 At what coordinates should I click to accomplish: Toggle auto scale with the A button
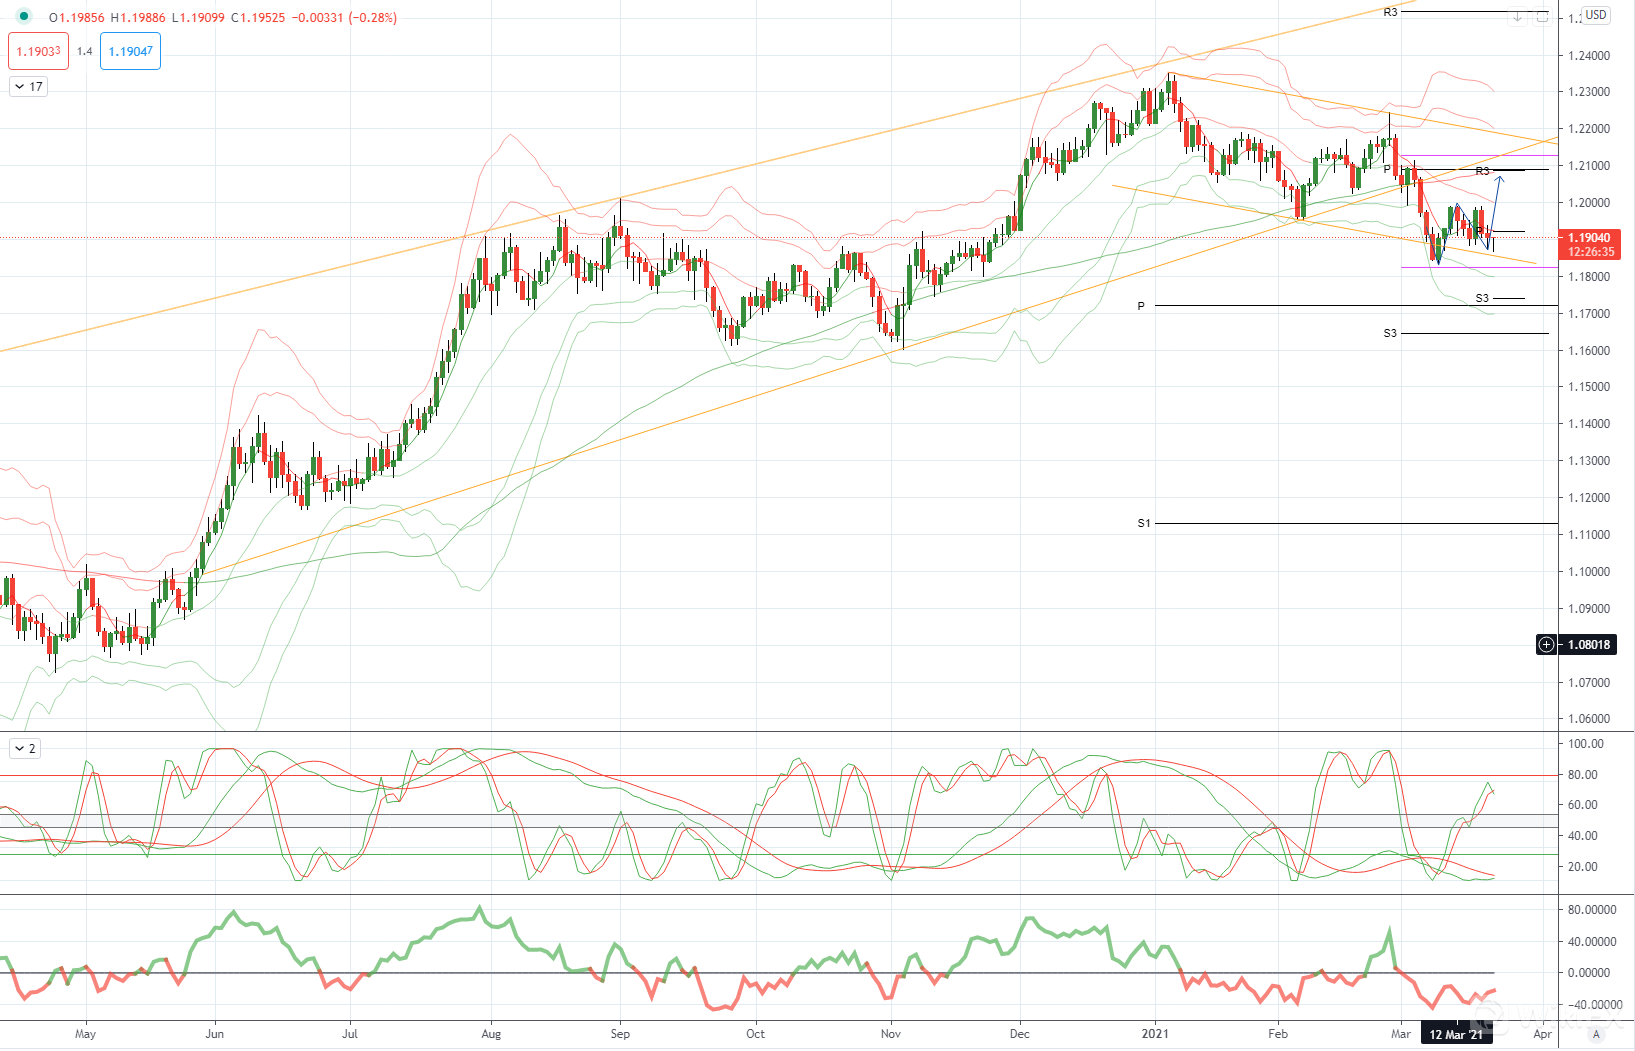tap(1596, 1034)
